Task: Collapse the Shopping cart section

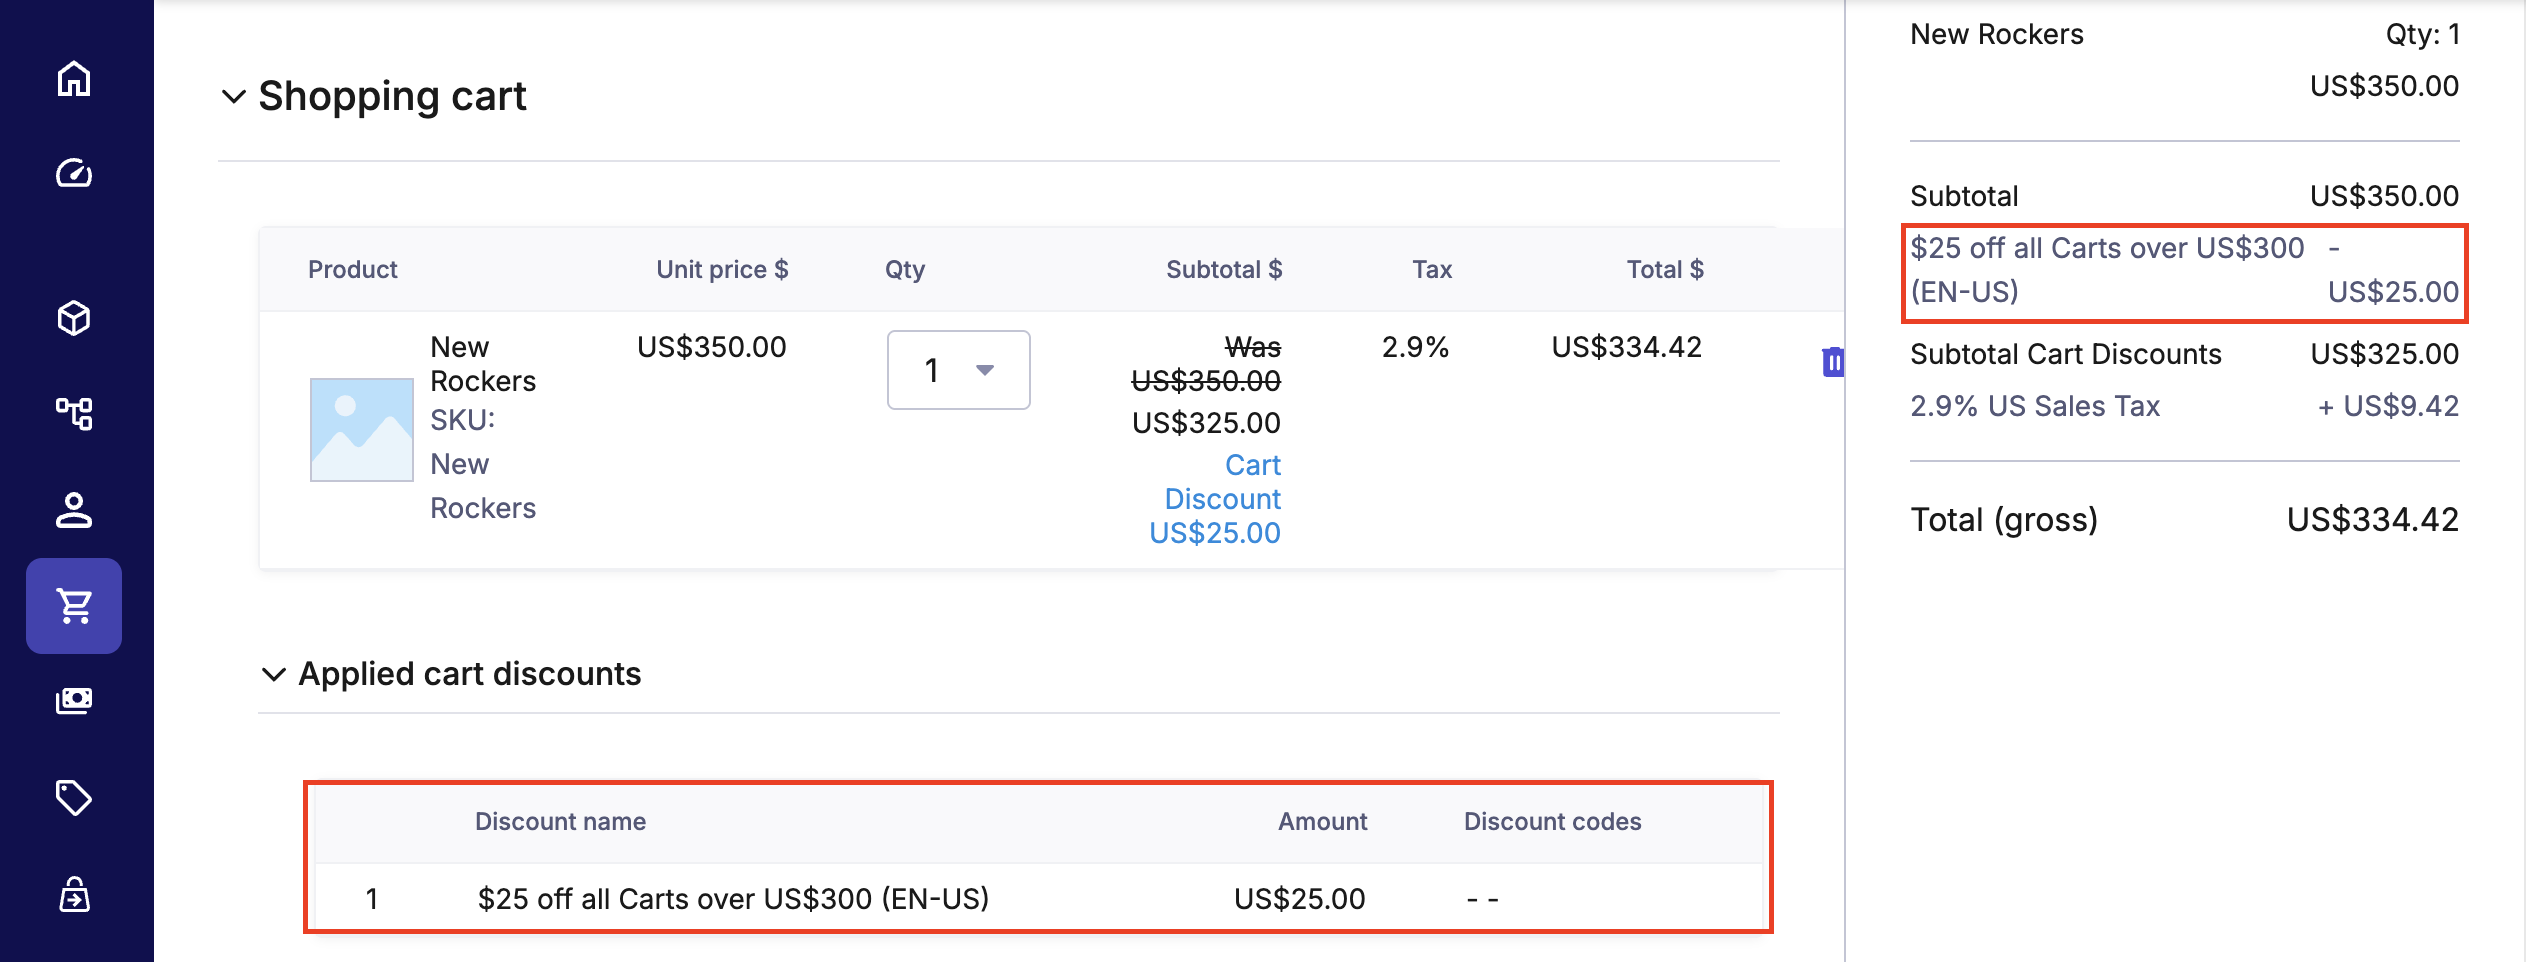Action: click(234, 97)
